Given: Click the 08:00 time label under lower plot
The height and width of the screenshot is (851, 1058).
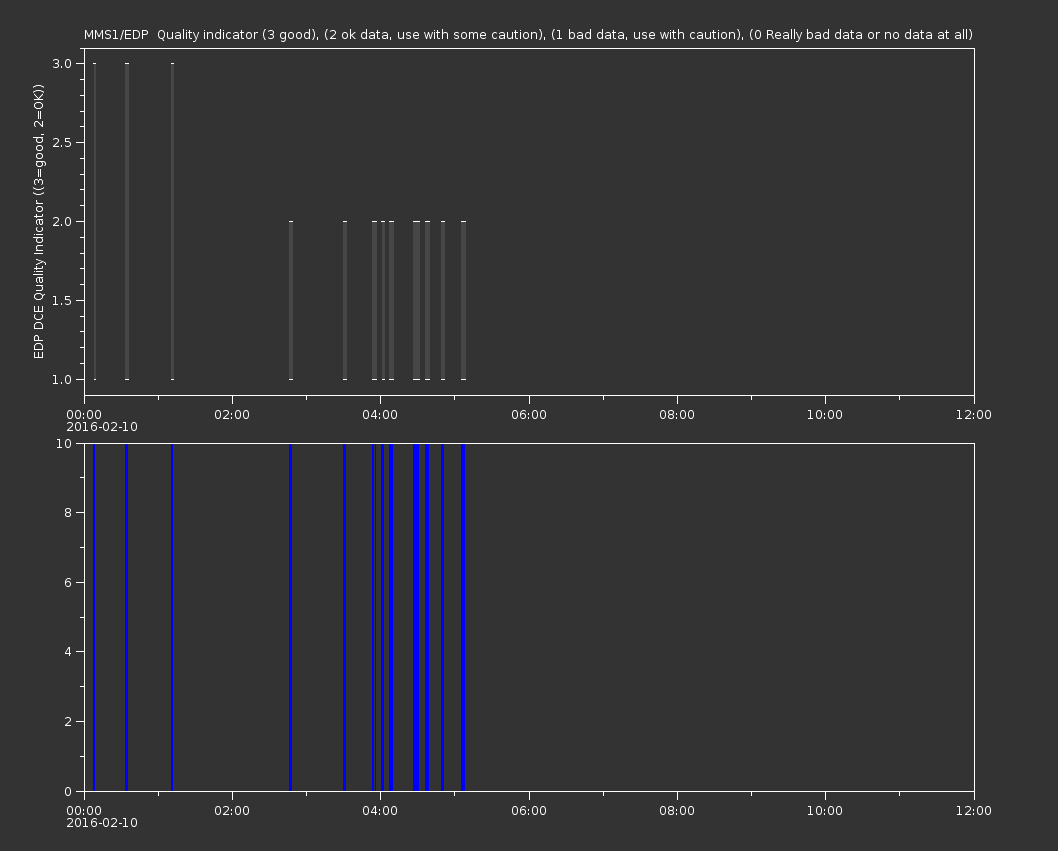Looking at the screenshot, I should 677,811.
